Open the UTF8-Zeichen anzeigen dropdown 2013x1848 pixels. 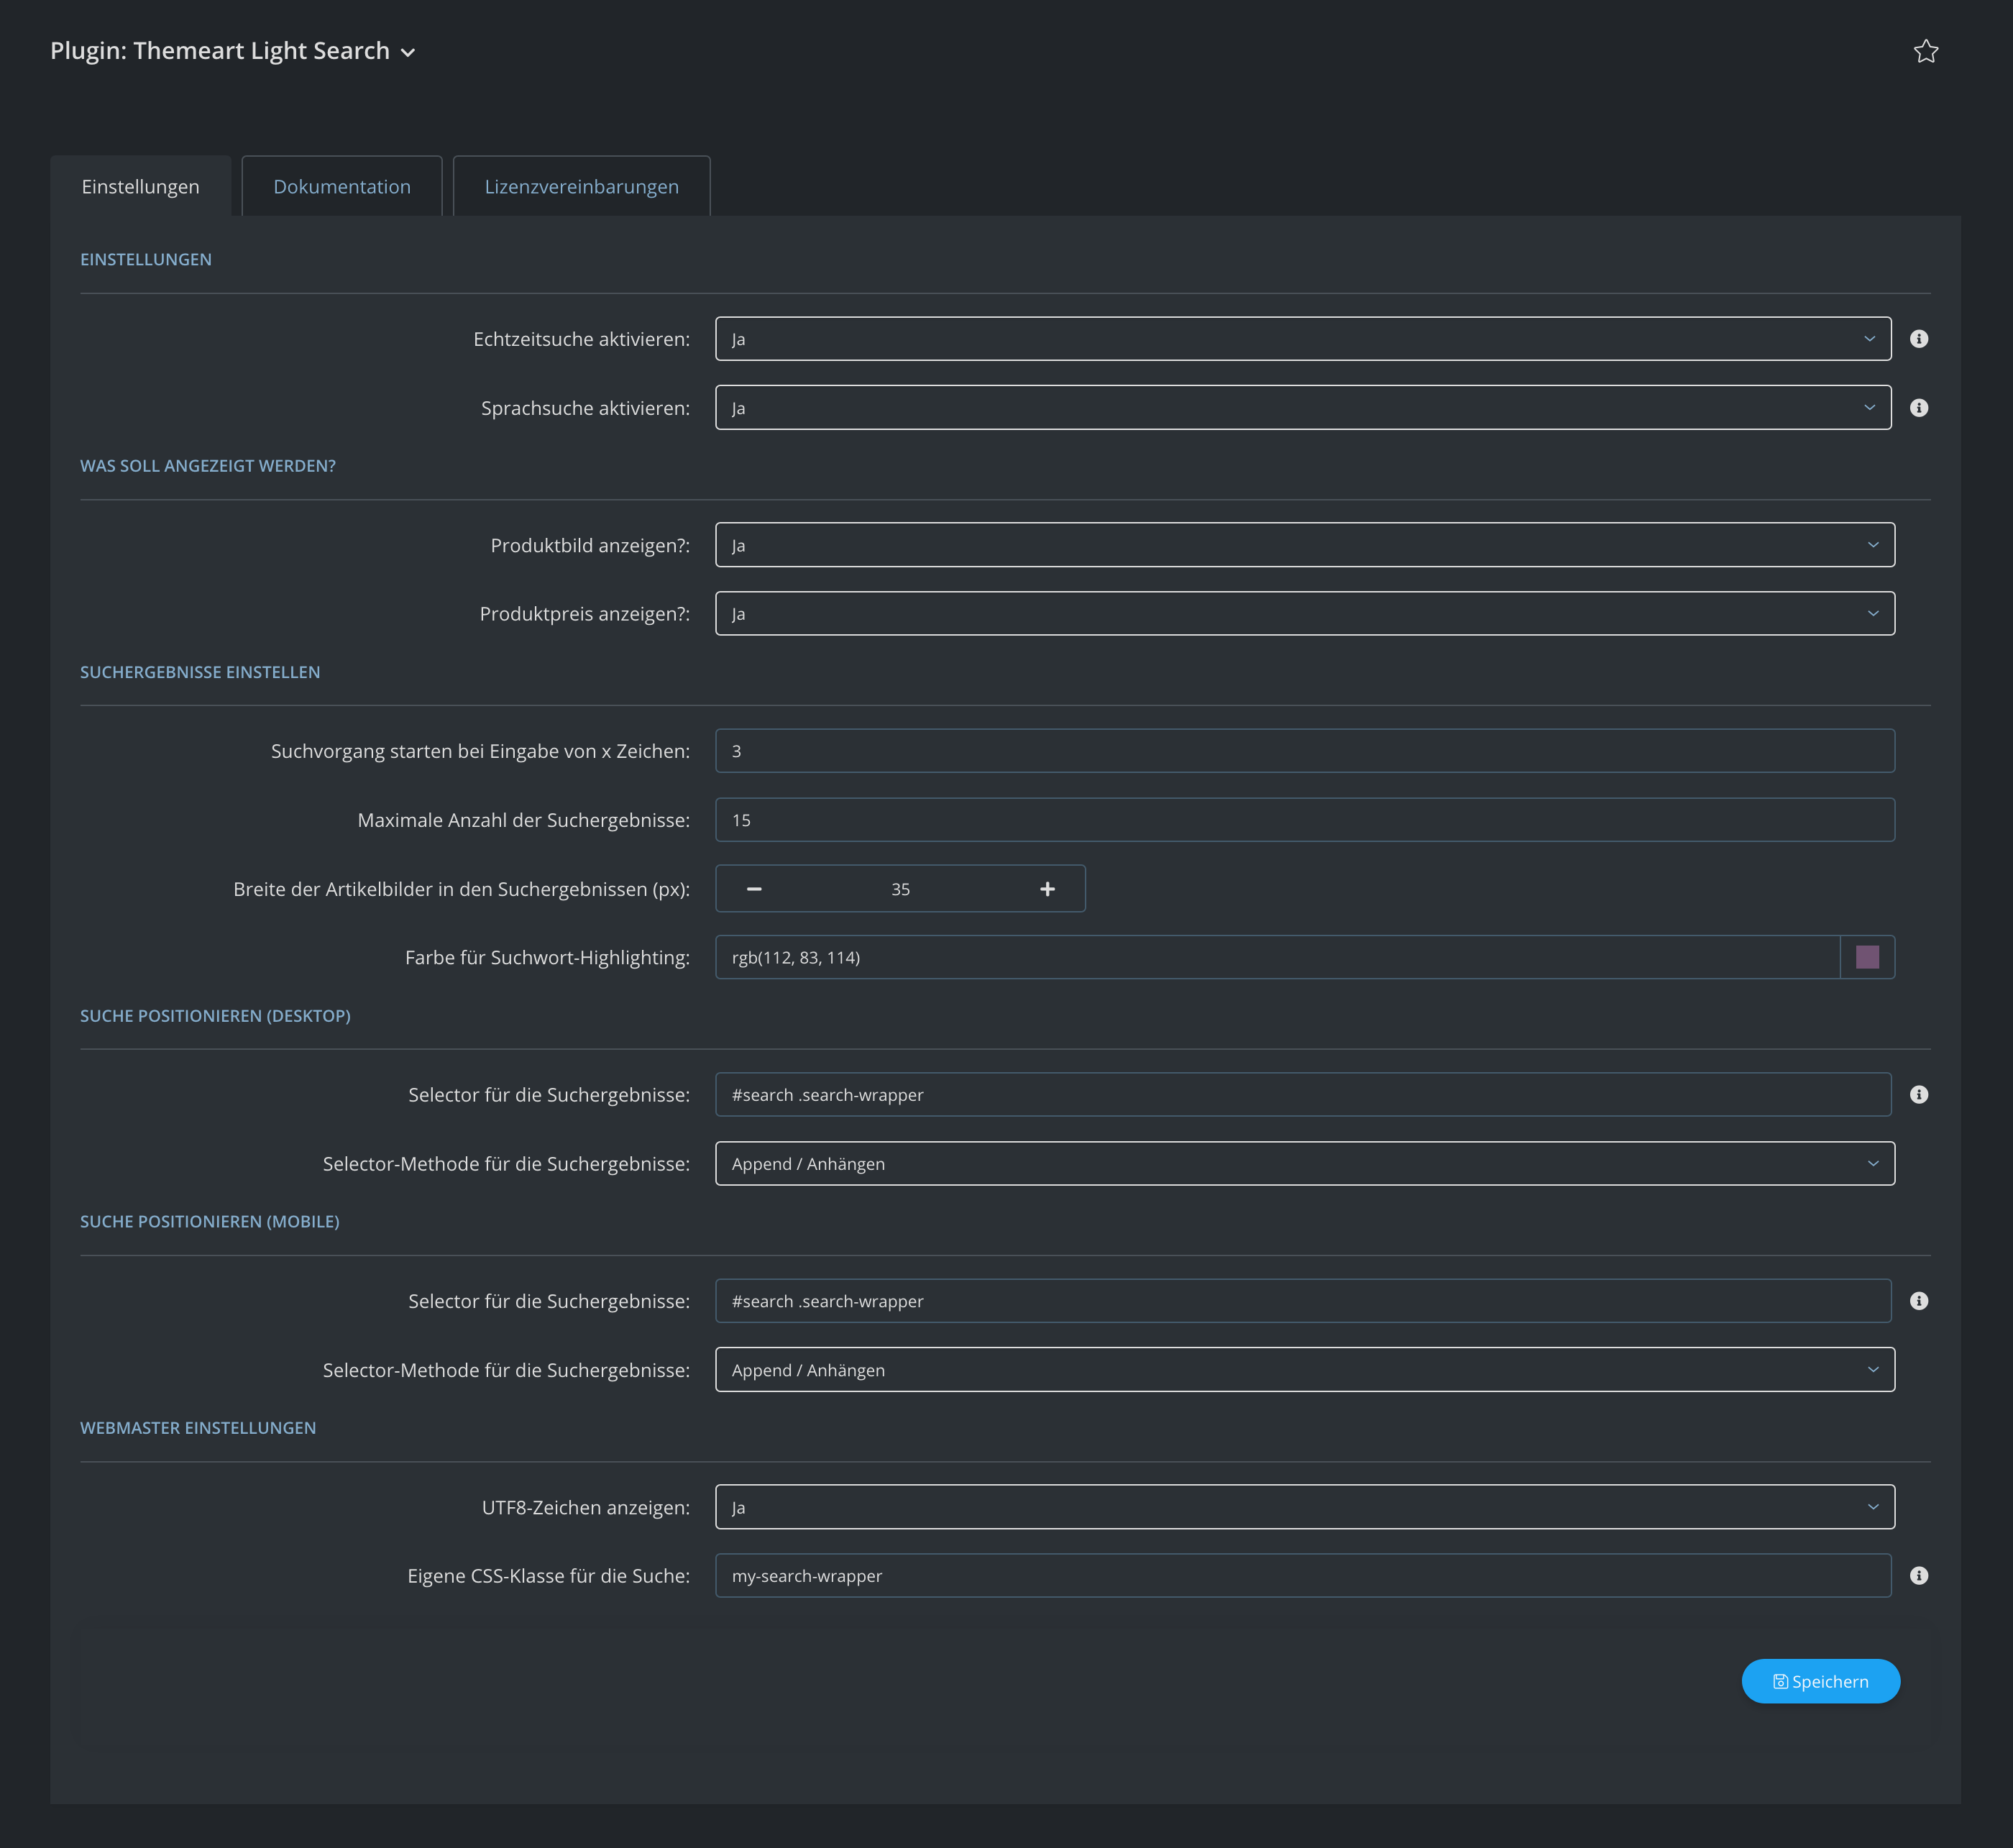pos(1304,1507)
